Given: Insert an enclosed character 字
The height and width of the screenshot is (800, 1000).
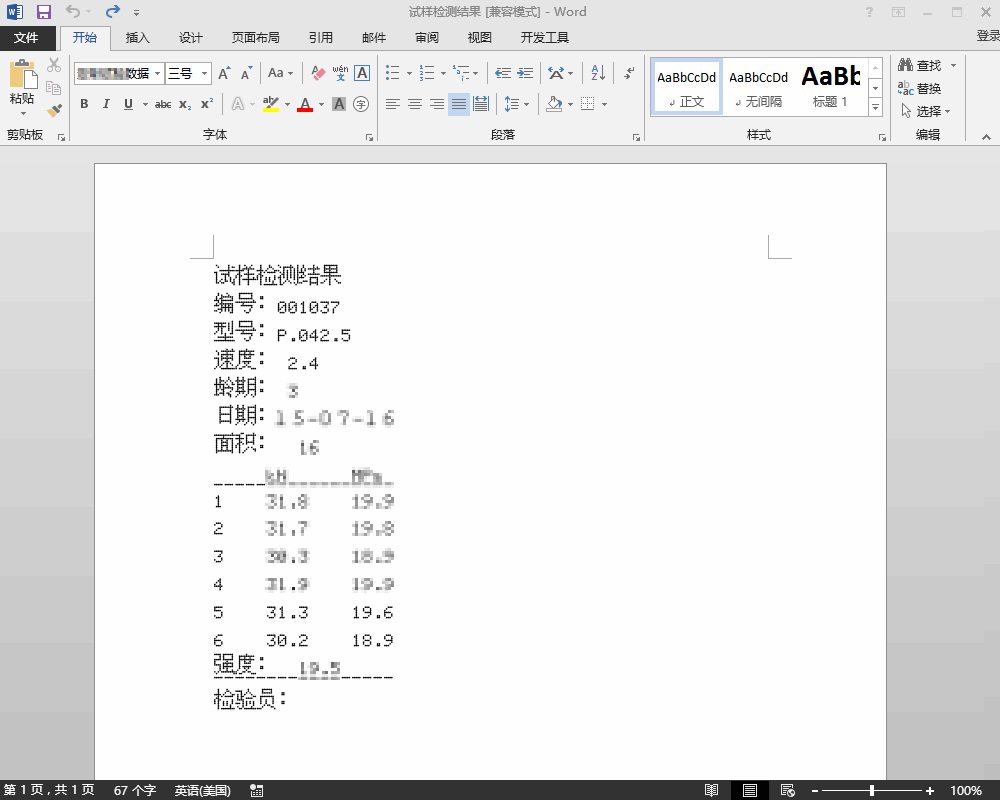Looking at the screenshot, I should 361,104.
